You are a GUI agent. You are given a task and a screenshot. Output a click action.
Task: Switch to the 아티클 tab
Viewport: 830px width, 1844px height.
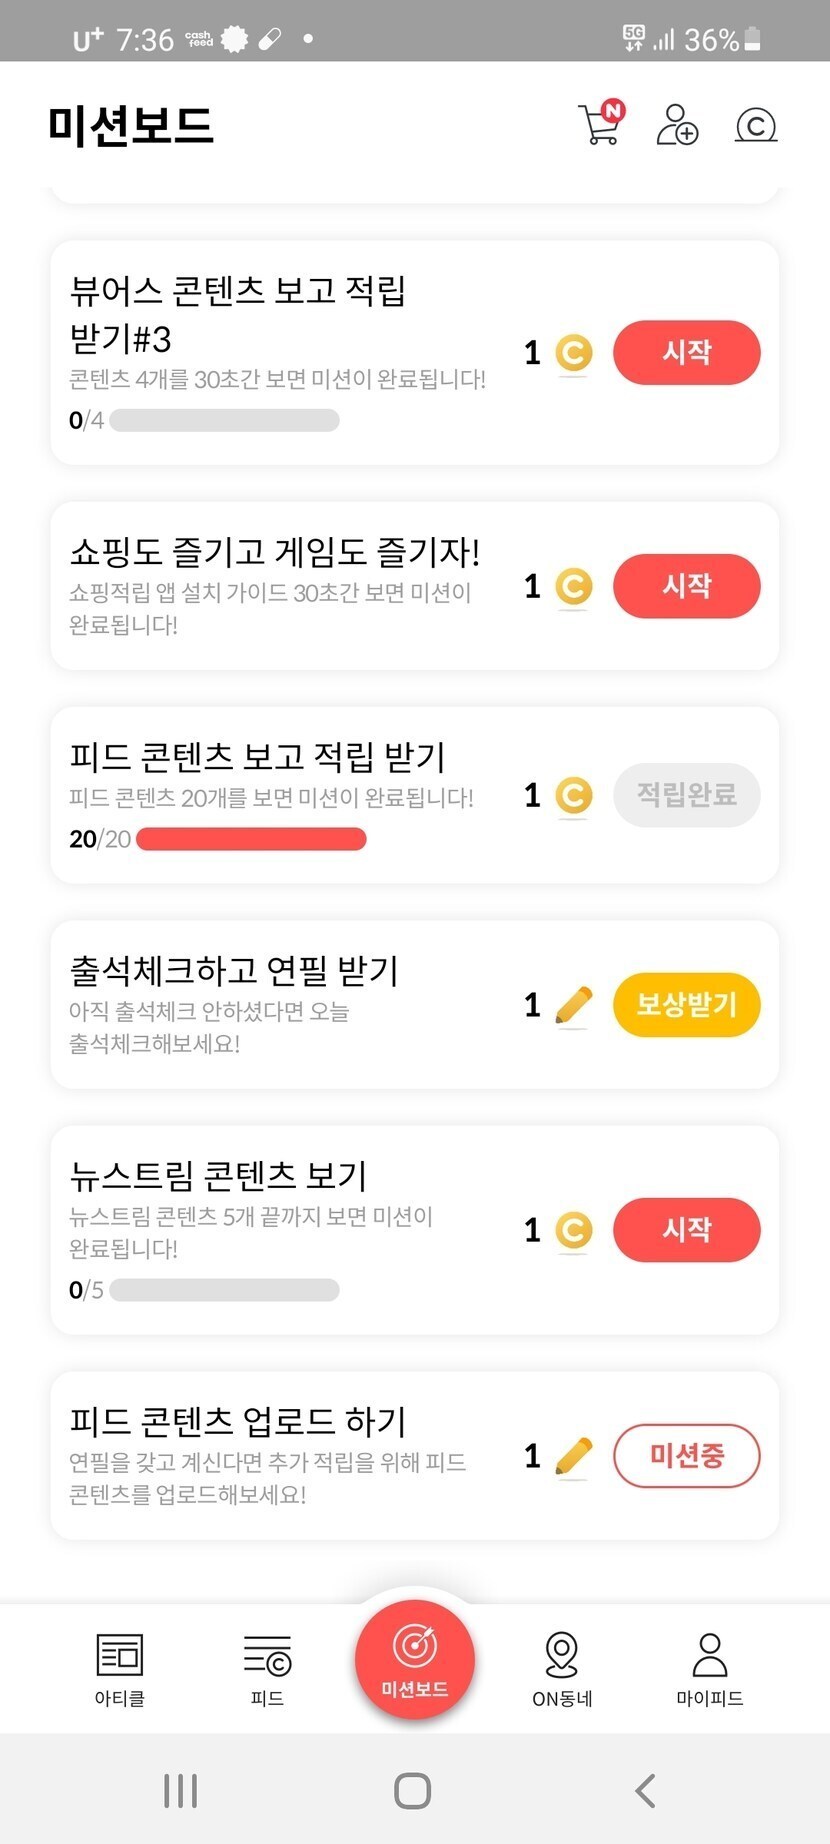(120, 1668)
